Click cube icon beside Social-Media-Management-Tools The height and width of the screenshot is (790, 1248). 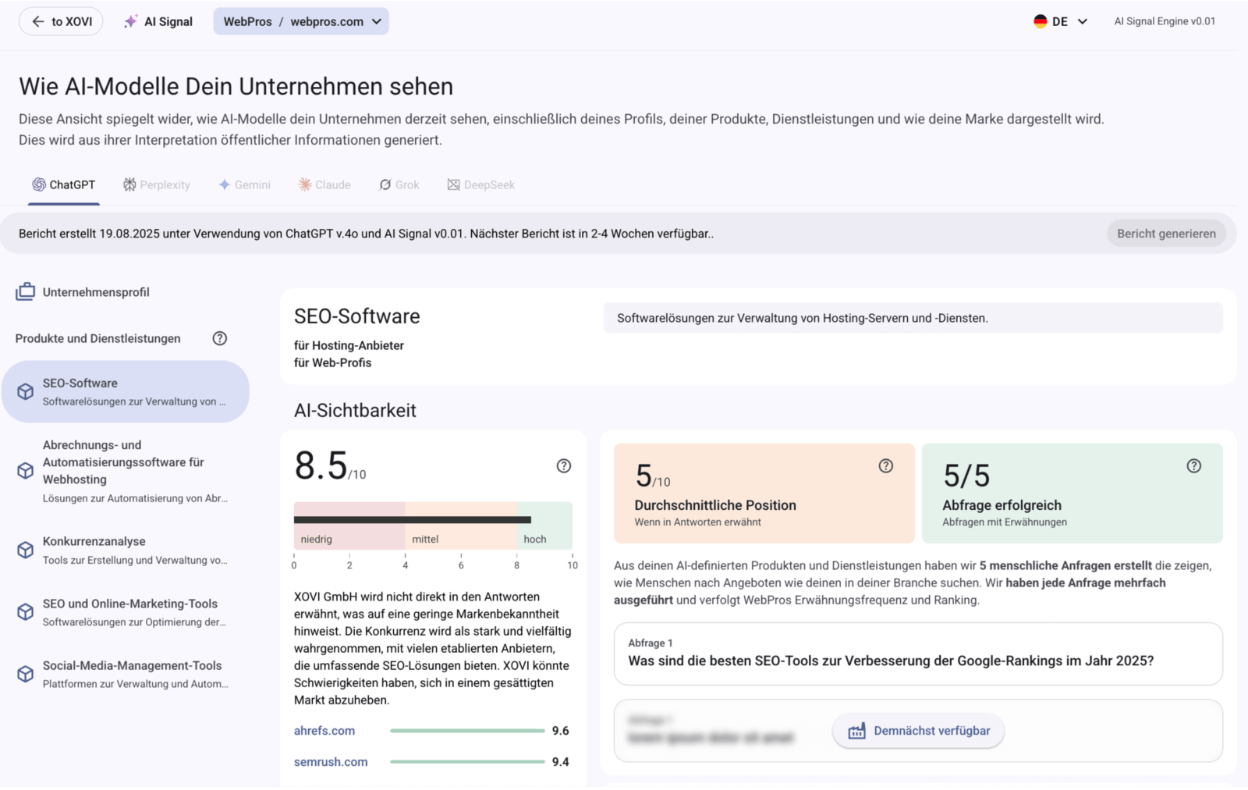click(x=26, y=674)
